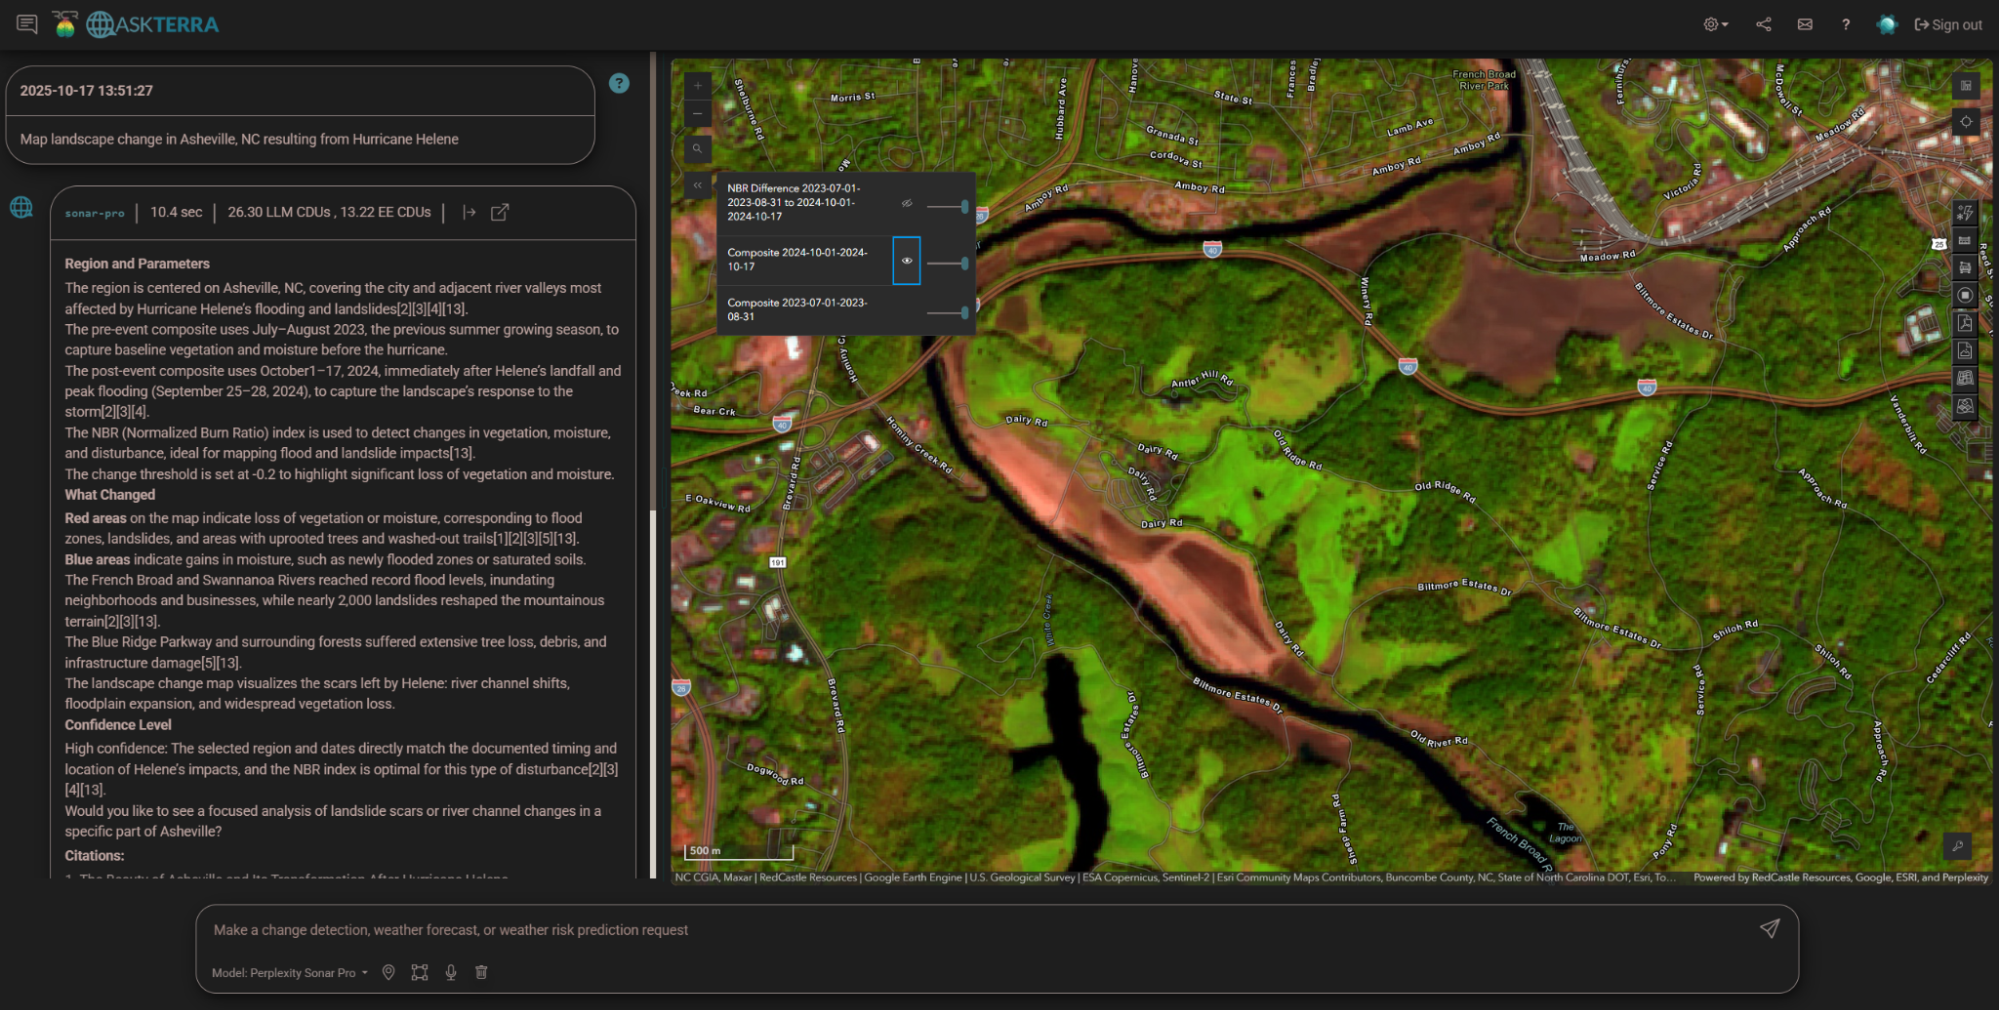Zoom in the map with plus button
The height and width of the screenshot is (1011, 1999).
click(697, 86)
